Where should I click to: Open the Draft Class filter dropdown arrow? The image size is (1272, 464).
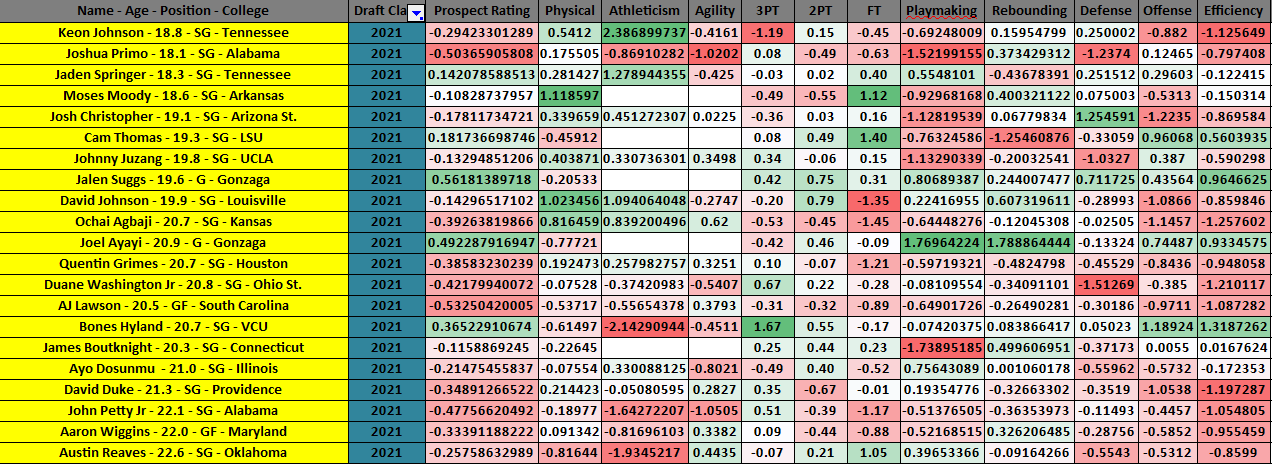[x=417, y=12]
